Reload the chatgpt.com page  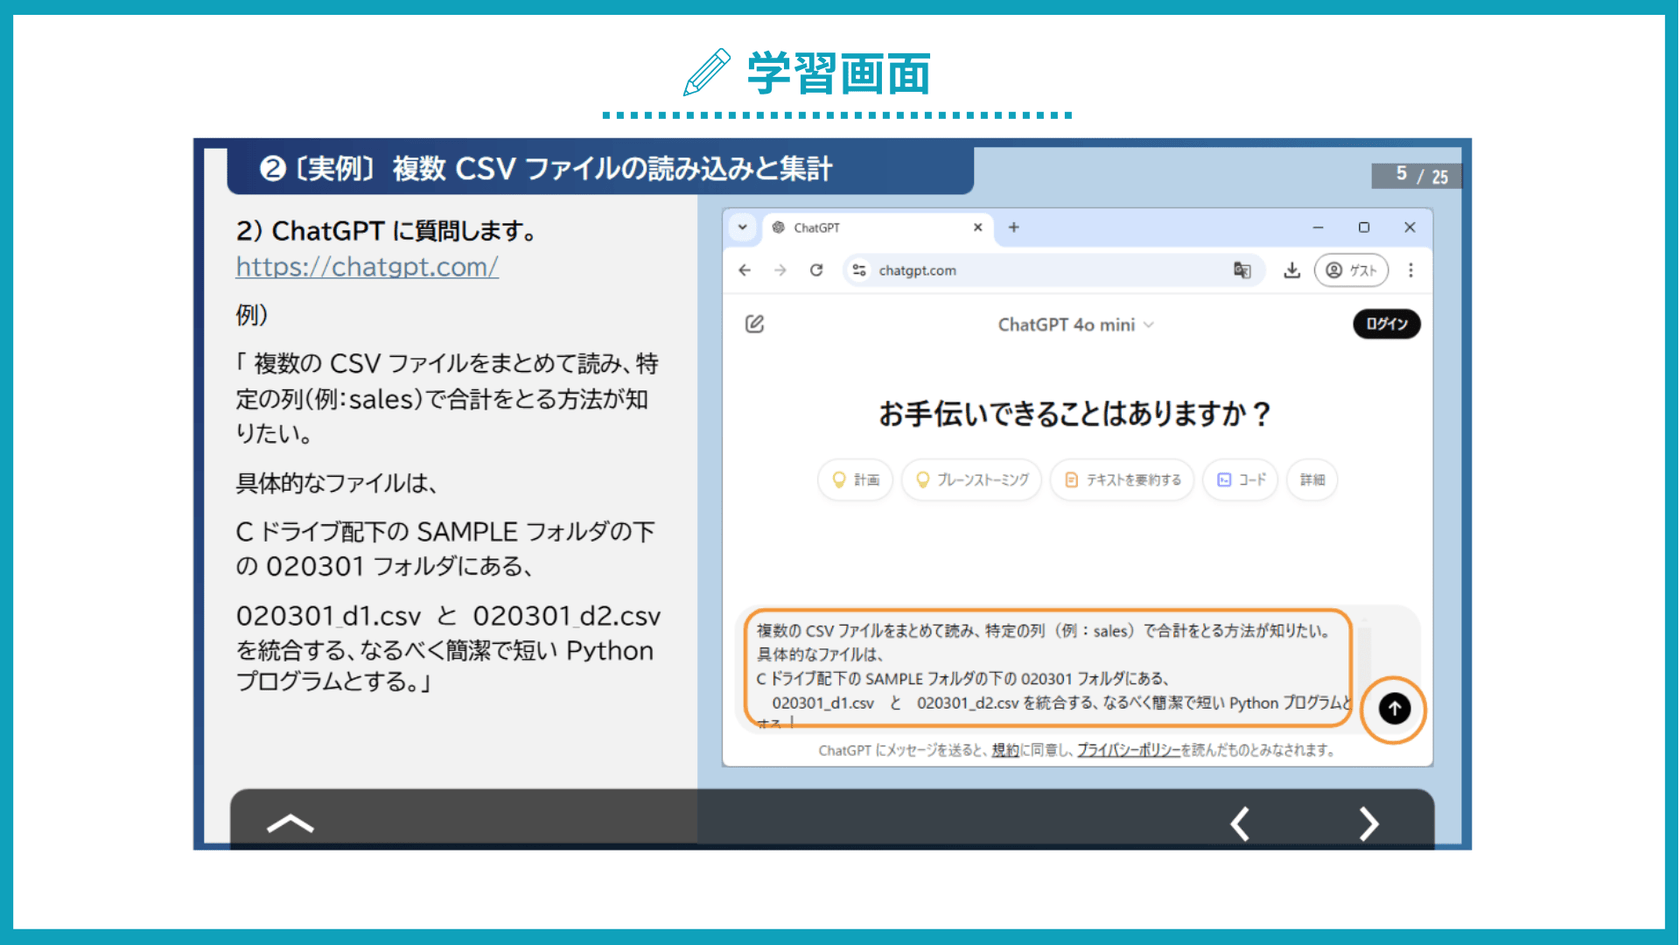tap(816, 270)
